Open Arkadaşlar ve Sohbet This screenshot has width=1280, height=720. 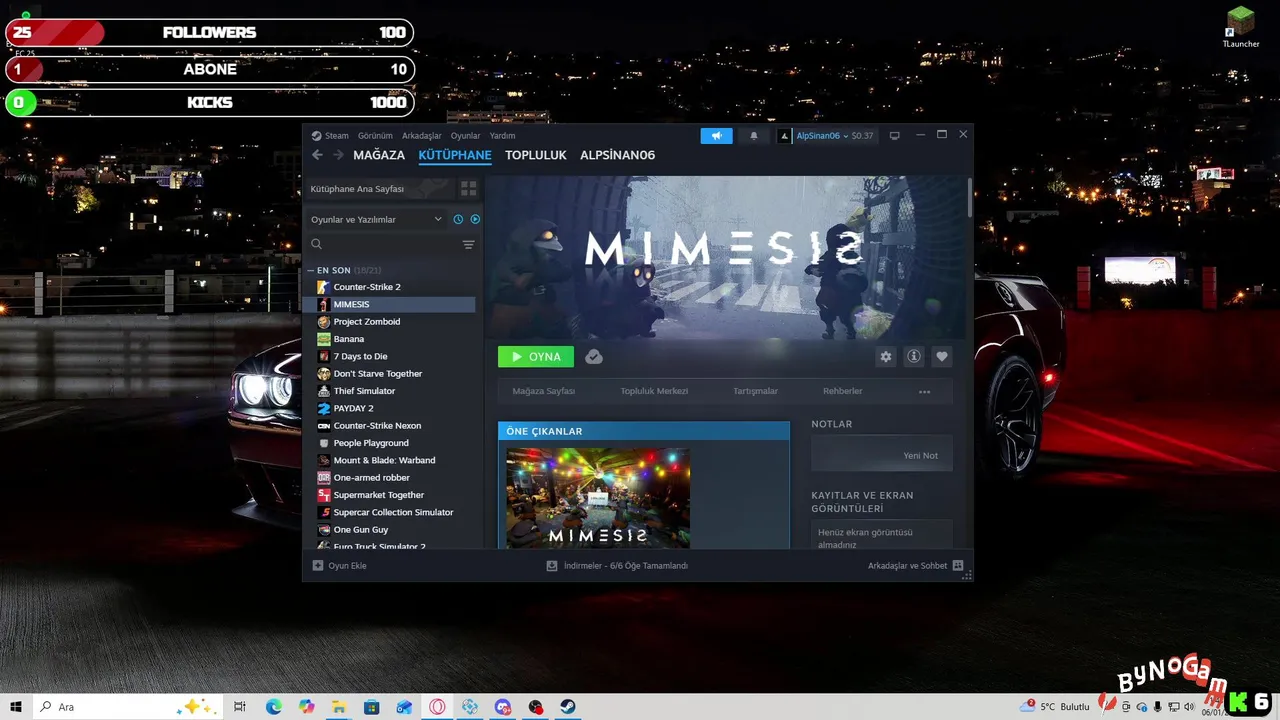click(x=915, y=565)
